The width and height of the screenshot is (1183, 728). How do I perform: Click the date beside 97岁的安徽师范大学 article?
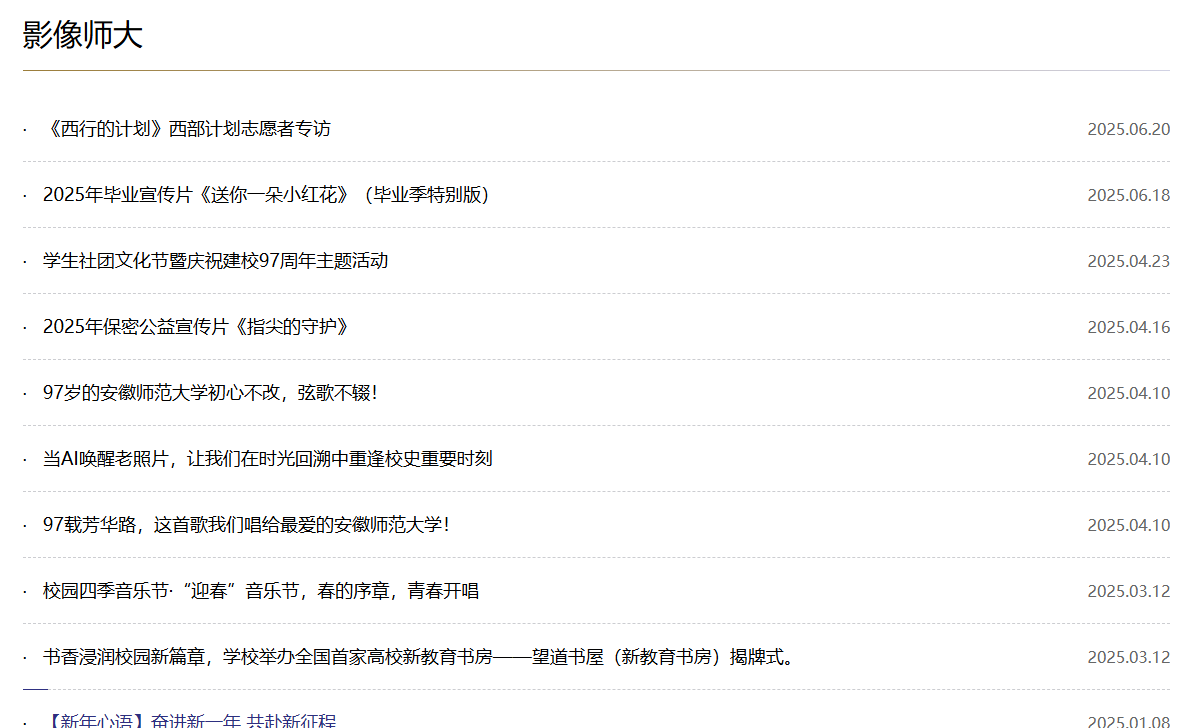click(x=1128, y=393)
